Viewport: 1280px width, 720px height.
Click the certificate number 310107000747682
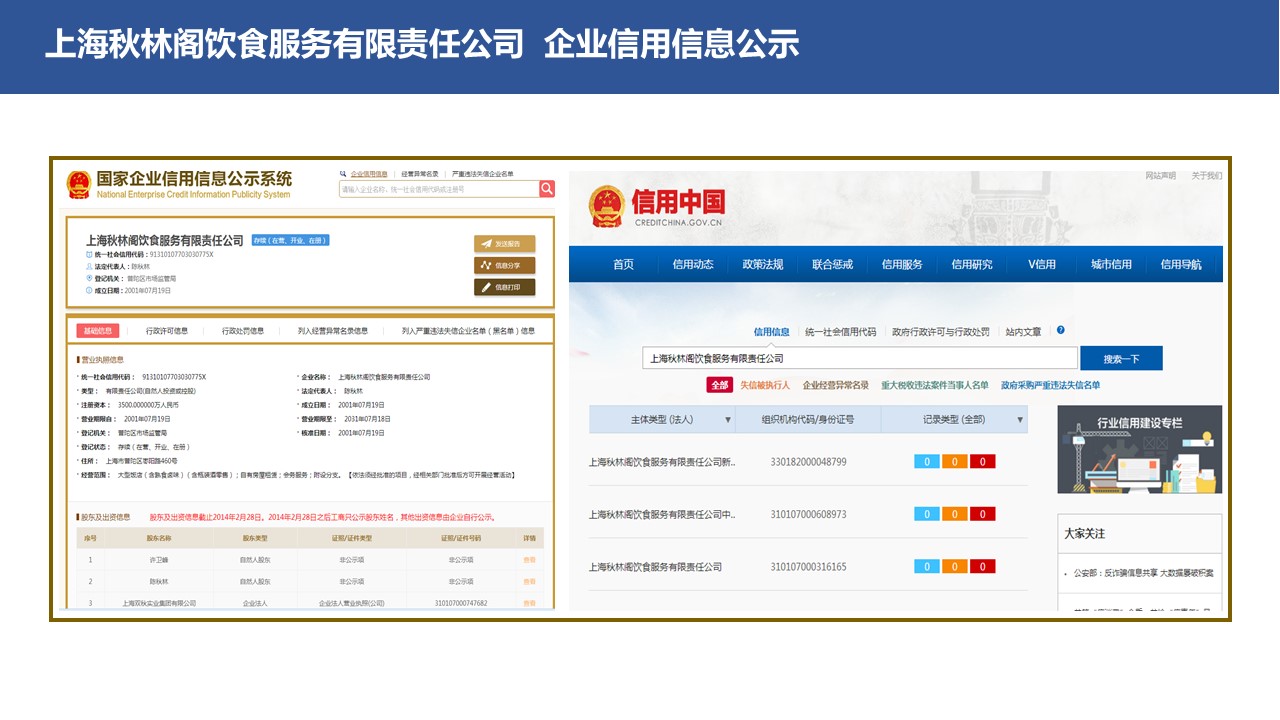(x=461, y=603)
